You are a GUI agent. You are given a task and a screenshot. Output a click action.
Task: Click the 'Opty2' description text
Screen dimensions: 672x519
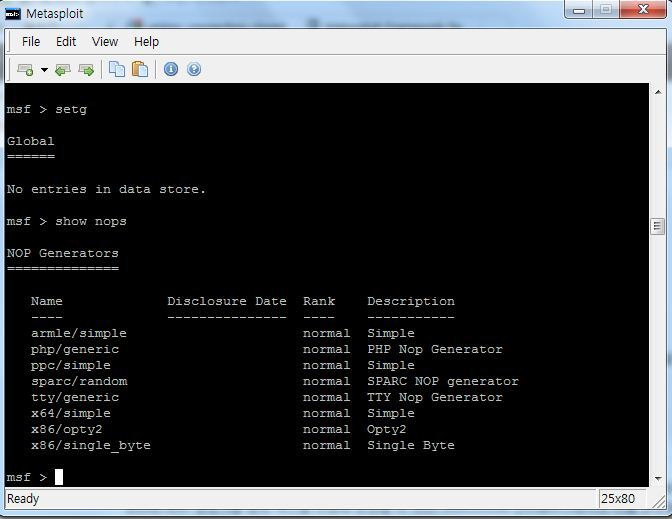tap(387, 429)
